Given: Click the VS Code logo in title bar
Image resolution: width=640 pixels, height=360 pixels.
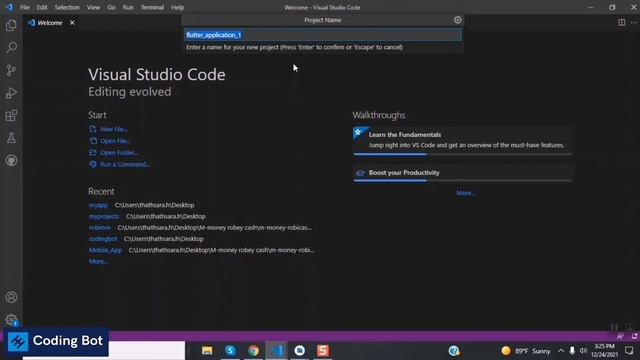Looking at the screenshot, I should (9, 7).
